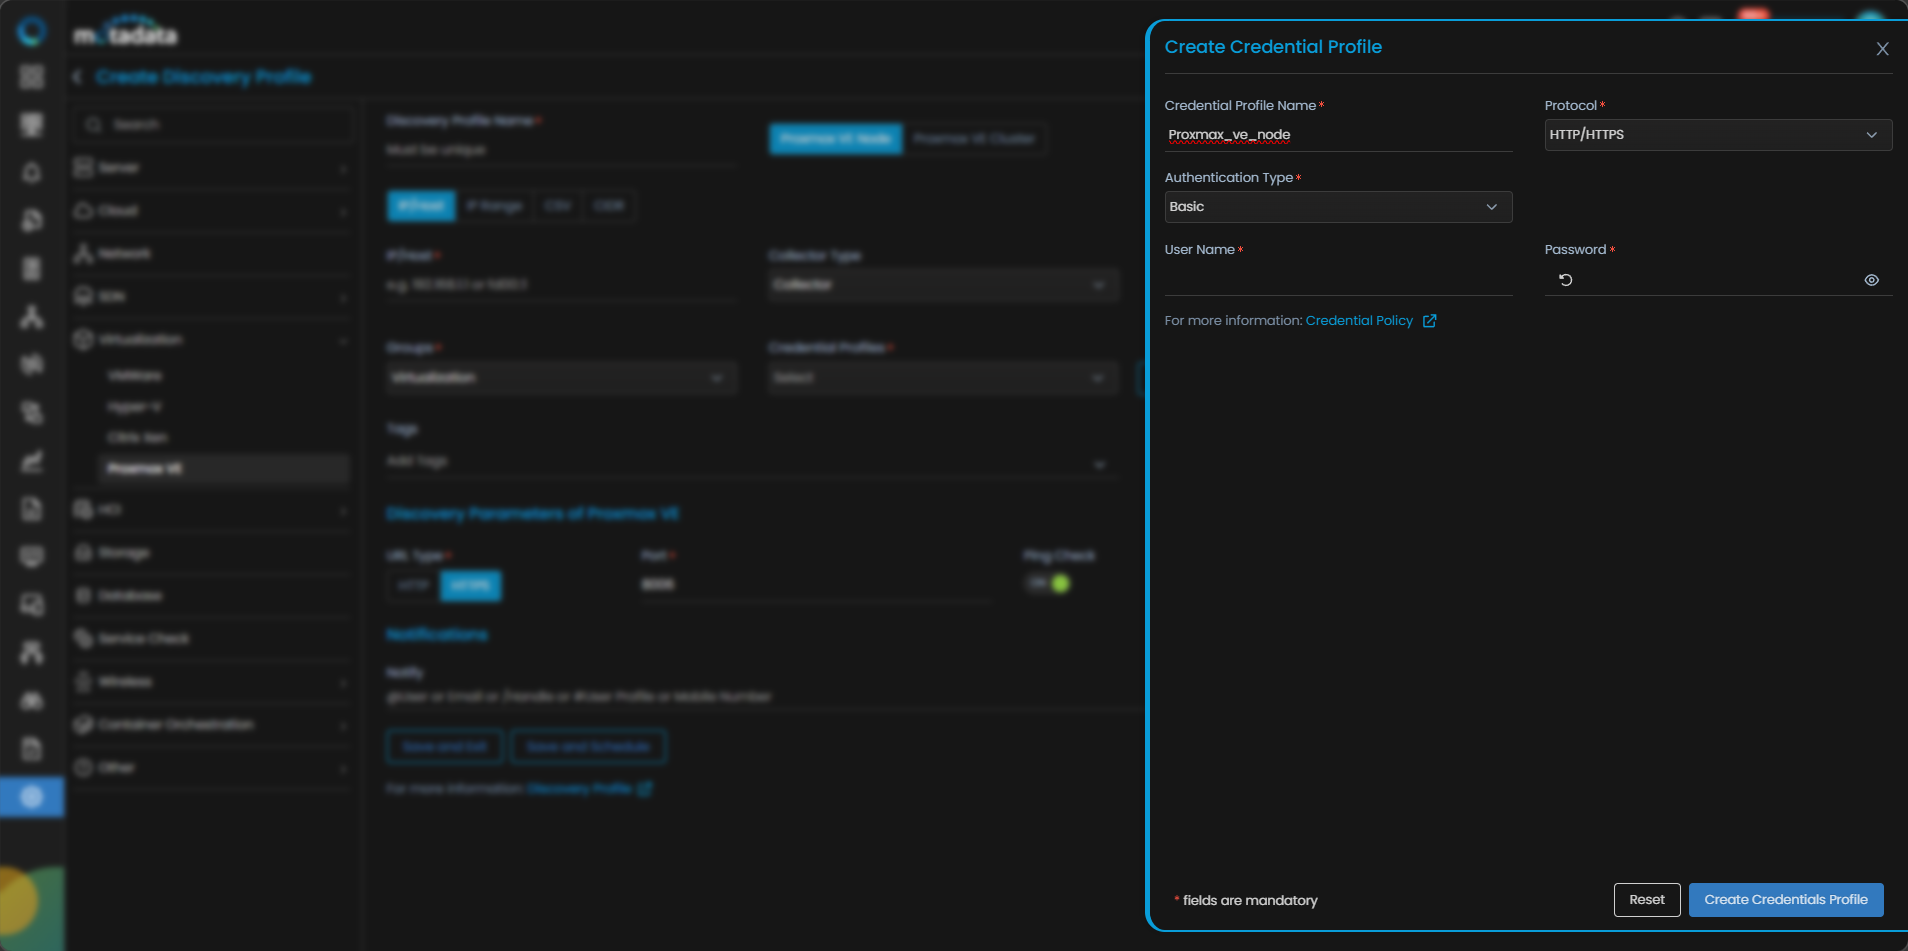Select the HTTPS URL type option

coord(470,585)
